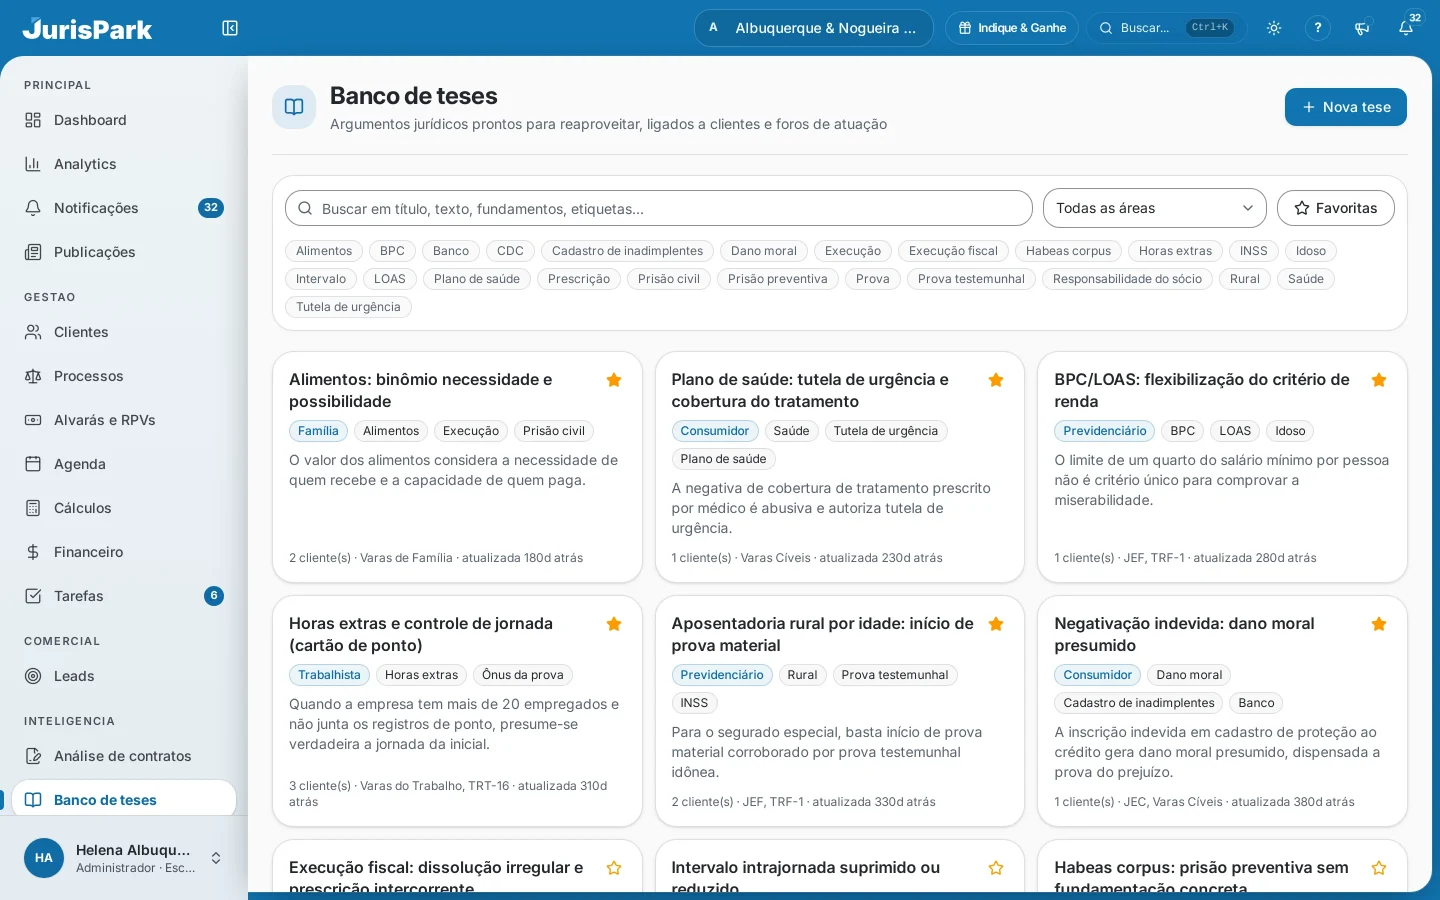Open Notificações in the sidebar
The width and height of the screenshot is (1440, 900).
point(124,208)
